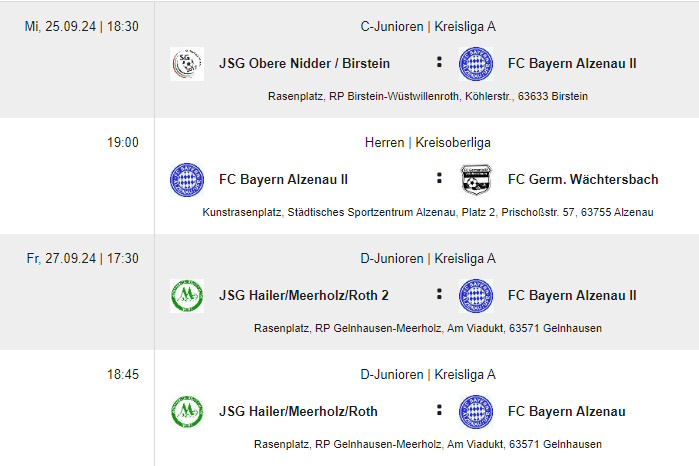Click the FC Bayern Alzenau II home logo in Herren match

coord(187,180)
